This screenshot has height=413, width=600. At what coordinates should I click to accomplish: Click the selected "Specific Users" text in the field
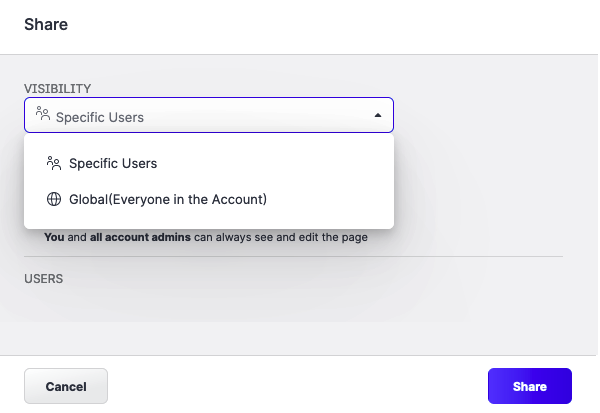pos(100,117)
